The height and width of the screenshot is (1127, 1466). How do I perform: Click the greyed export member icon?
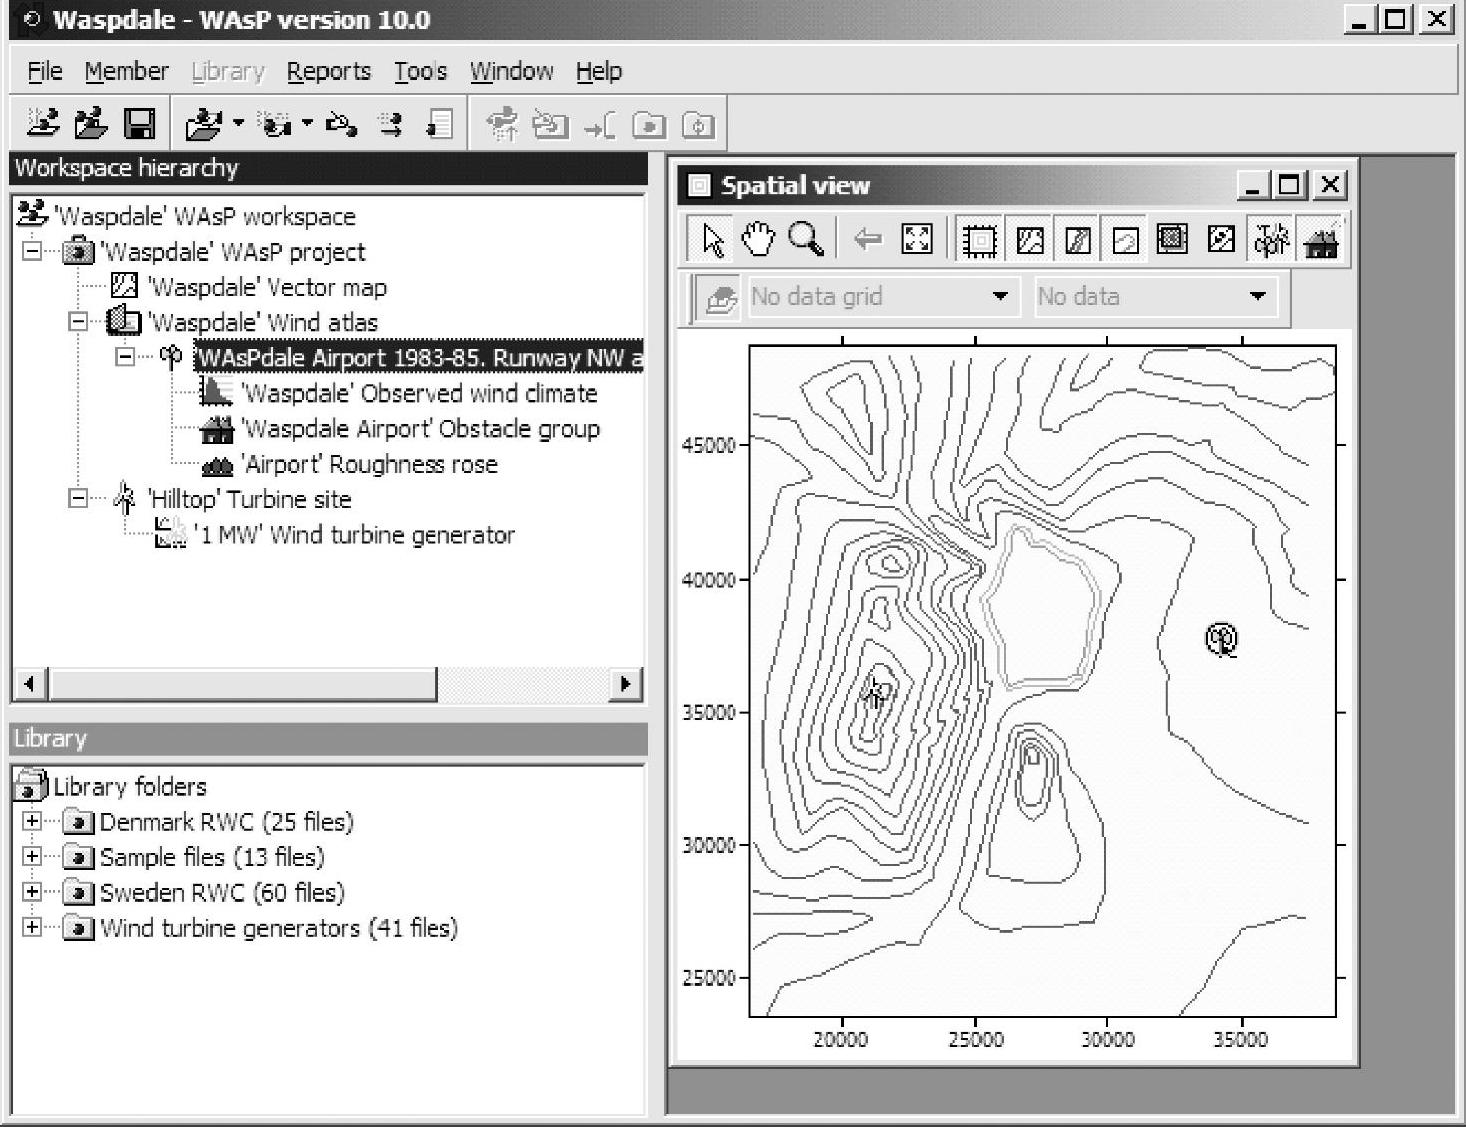550,125
